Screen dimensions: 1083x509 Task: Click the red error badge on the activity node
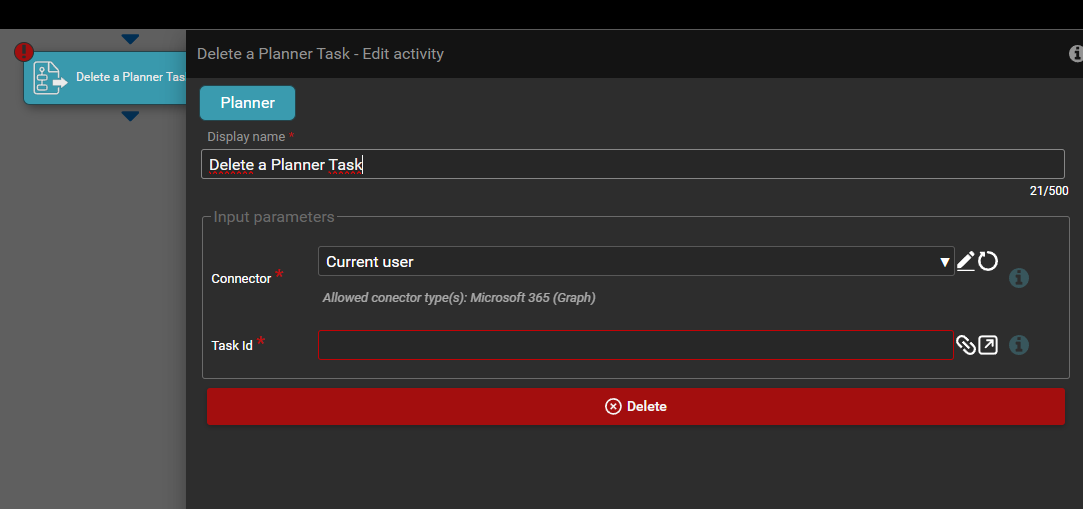(23, 52)
